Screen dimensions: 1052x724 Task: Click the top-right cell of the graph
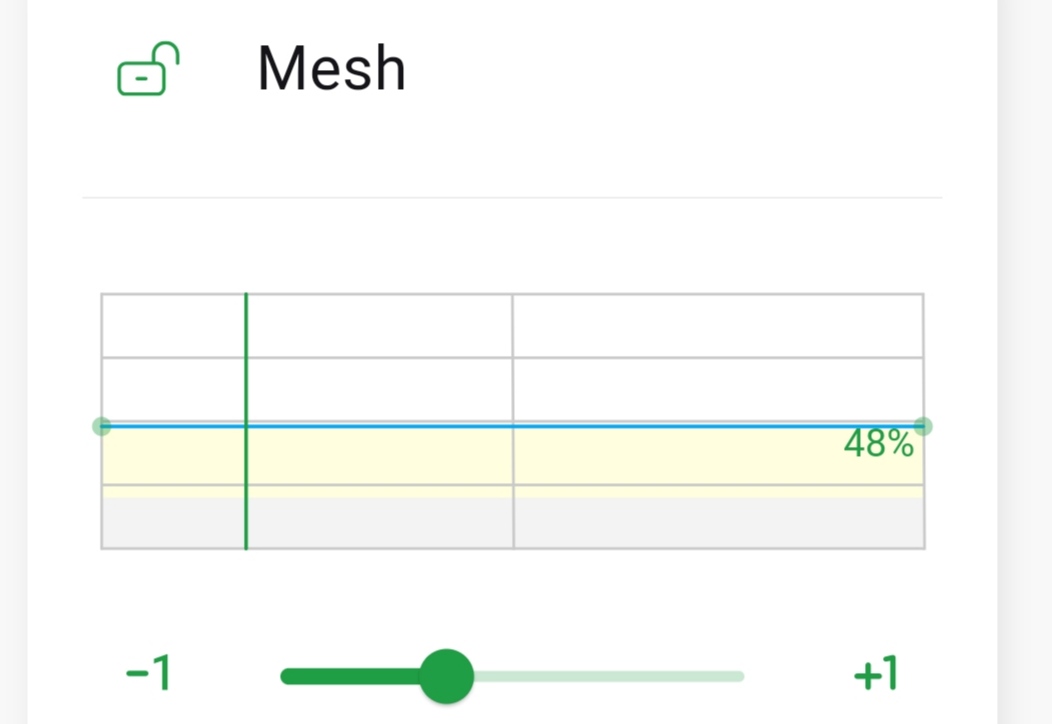pyautogui.click(x=718, y=325)
